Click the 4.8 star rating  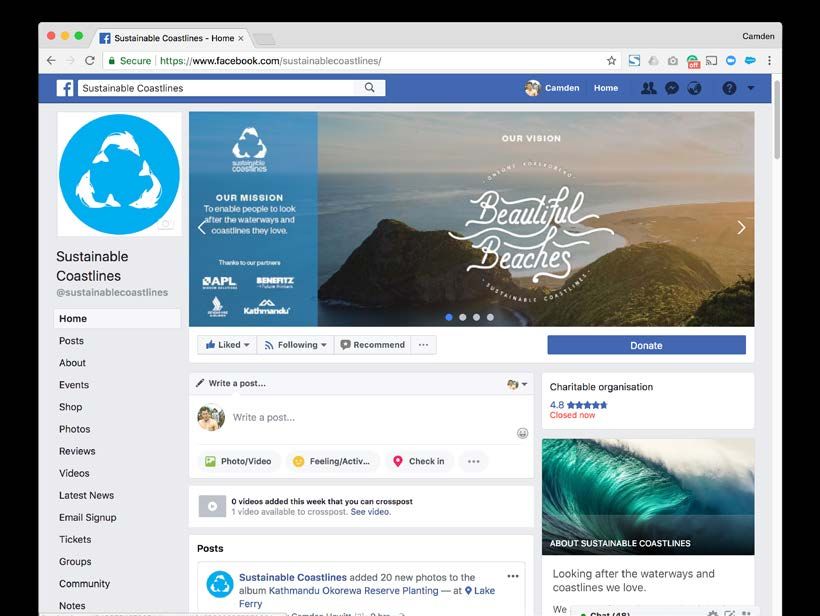pos(578,405)
